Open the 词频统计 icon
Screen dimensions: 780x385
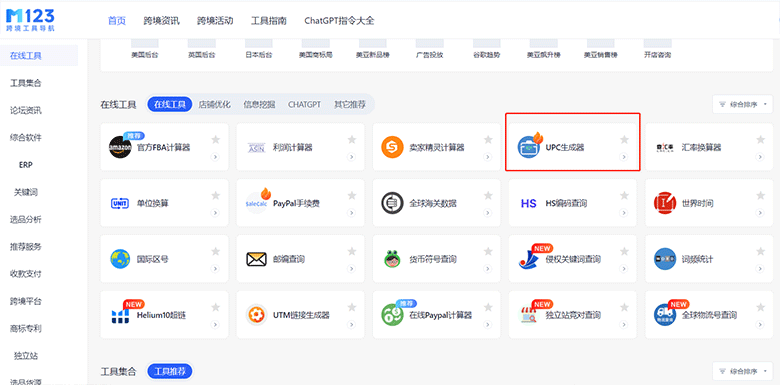coord(665,259)
